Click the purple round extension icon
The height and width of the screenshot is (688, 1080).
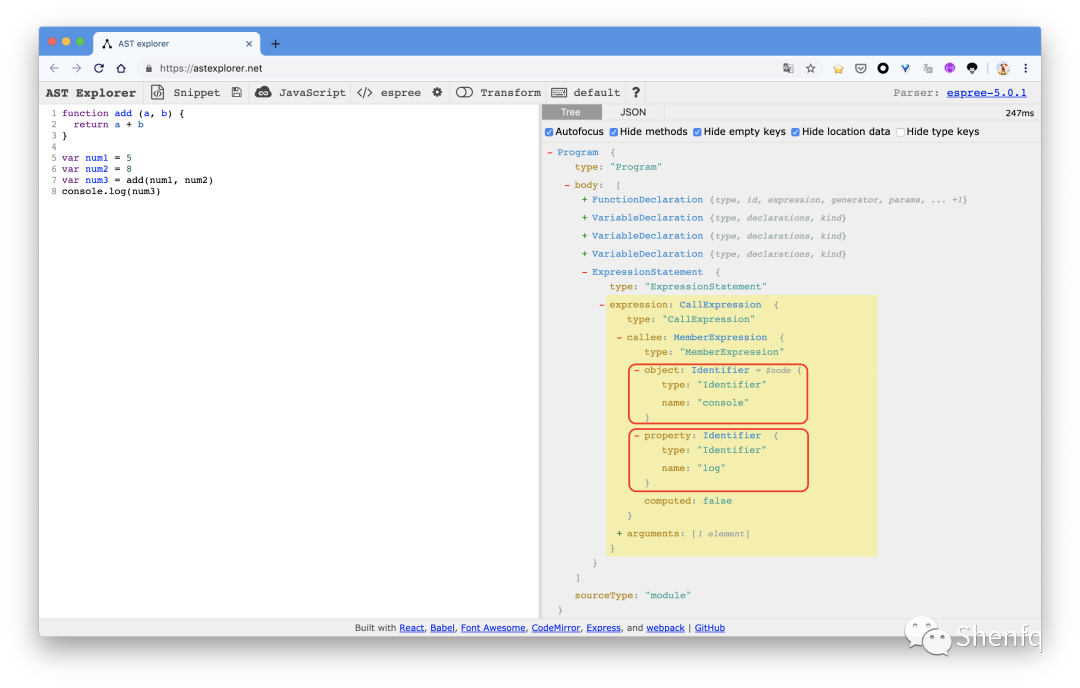(950, 68)
